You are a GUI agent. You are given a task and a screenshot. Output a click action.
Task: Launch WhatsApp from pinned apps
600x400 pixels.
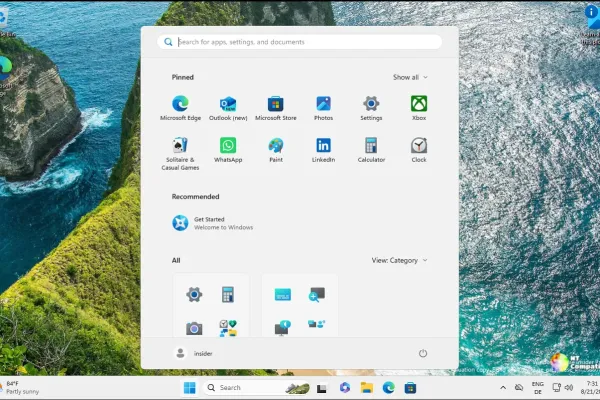click(228, 150)
